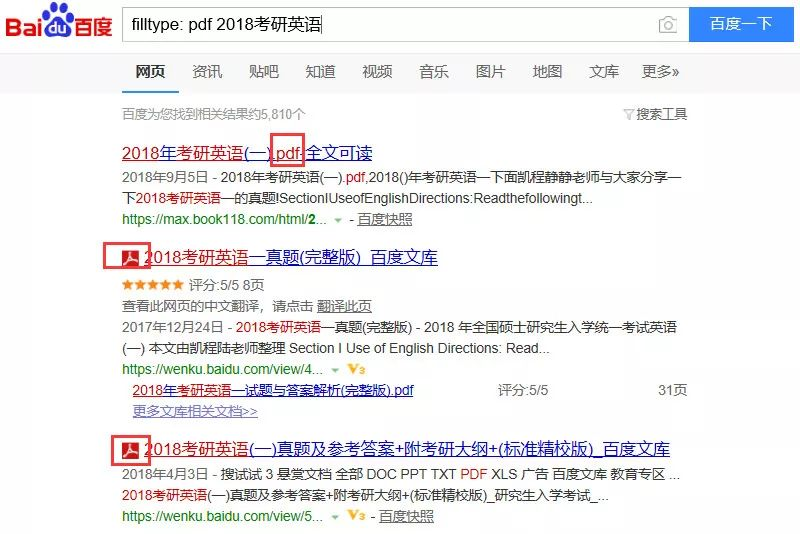Click the 百度为您找到相关结果约5,810个 text
Screen dimensions: 800x534
(x=214, y=114)
